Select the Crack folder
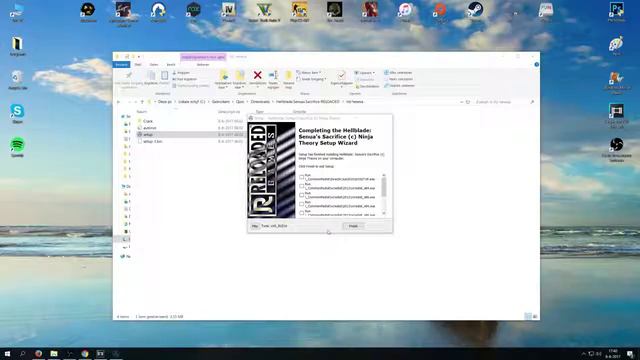 (x=148, y=121)
